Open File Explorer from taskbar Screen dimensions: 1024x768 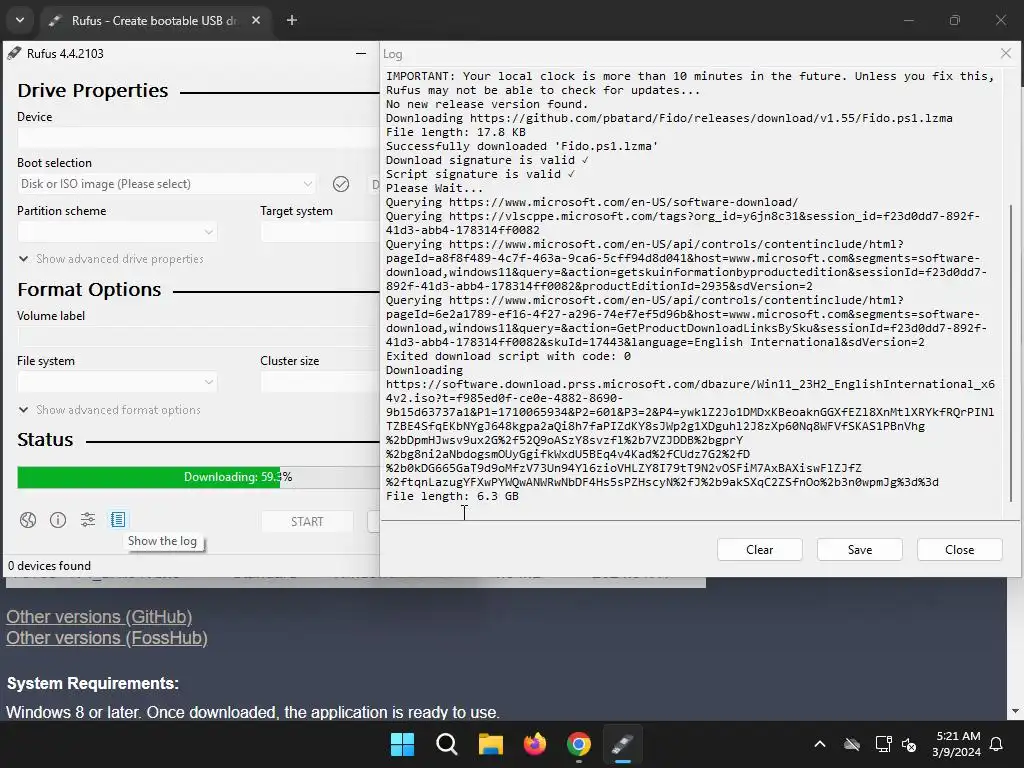[491, 744]
